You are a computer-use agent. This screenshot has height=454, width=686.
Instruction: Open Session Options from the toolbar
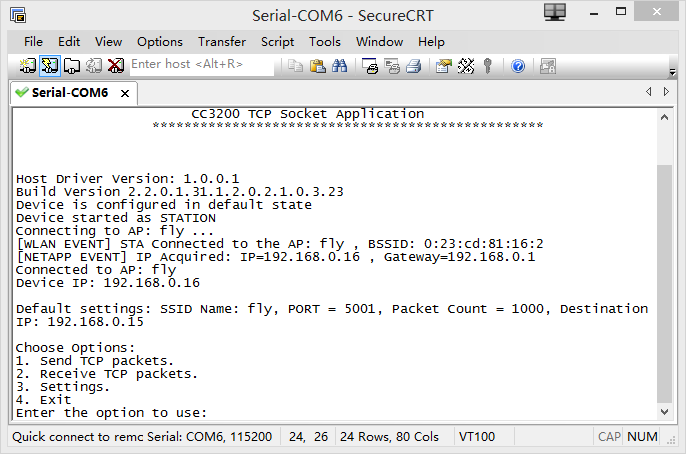(x=443, y=66)
